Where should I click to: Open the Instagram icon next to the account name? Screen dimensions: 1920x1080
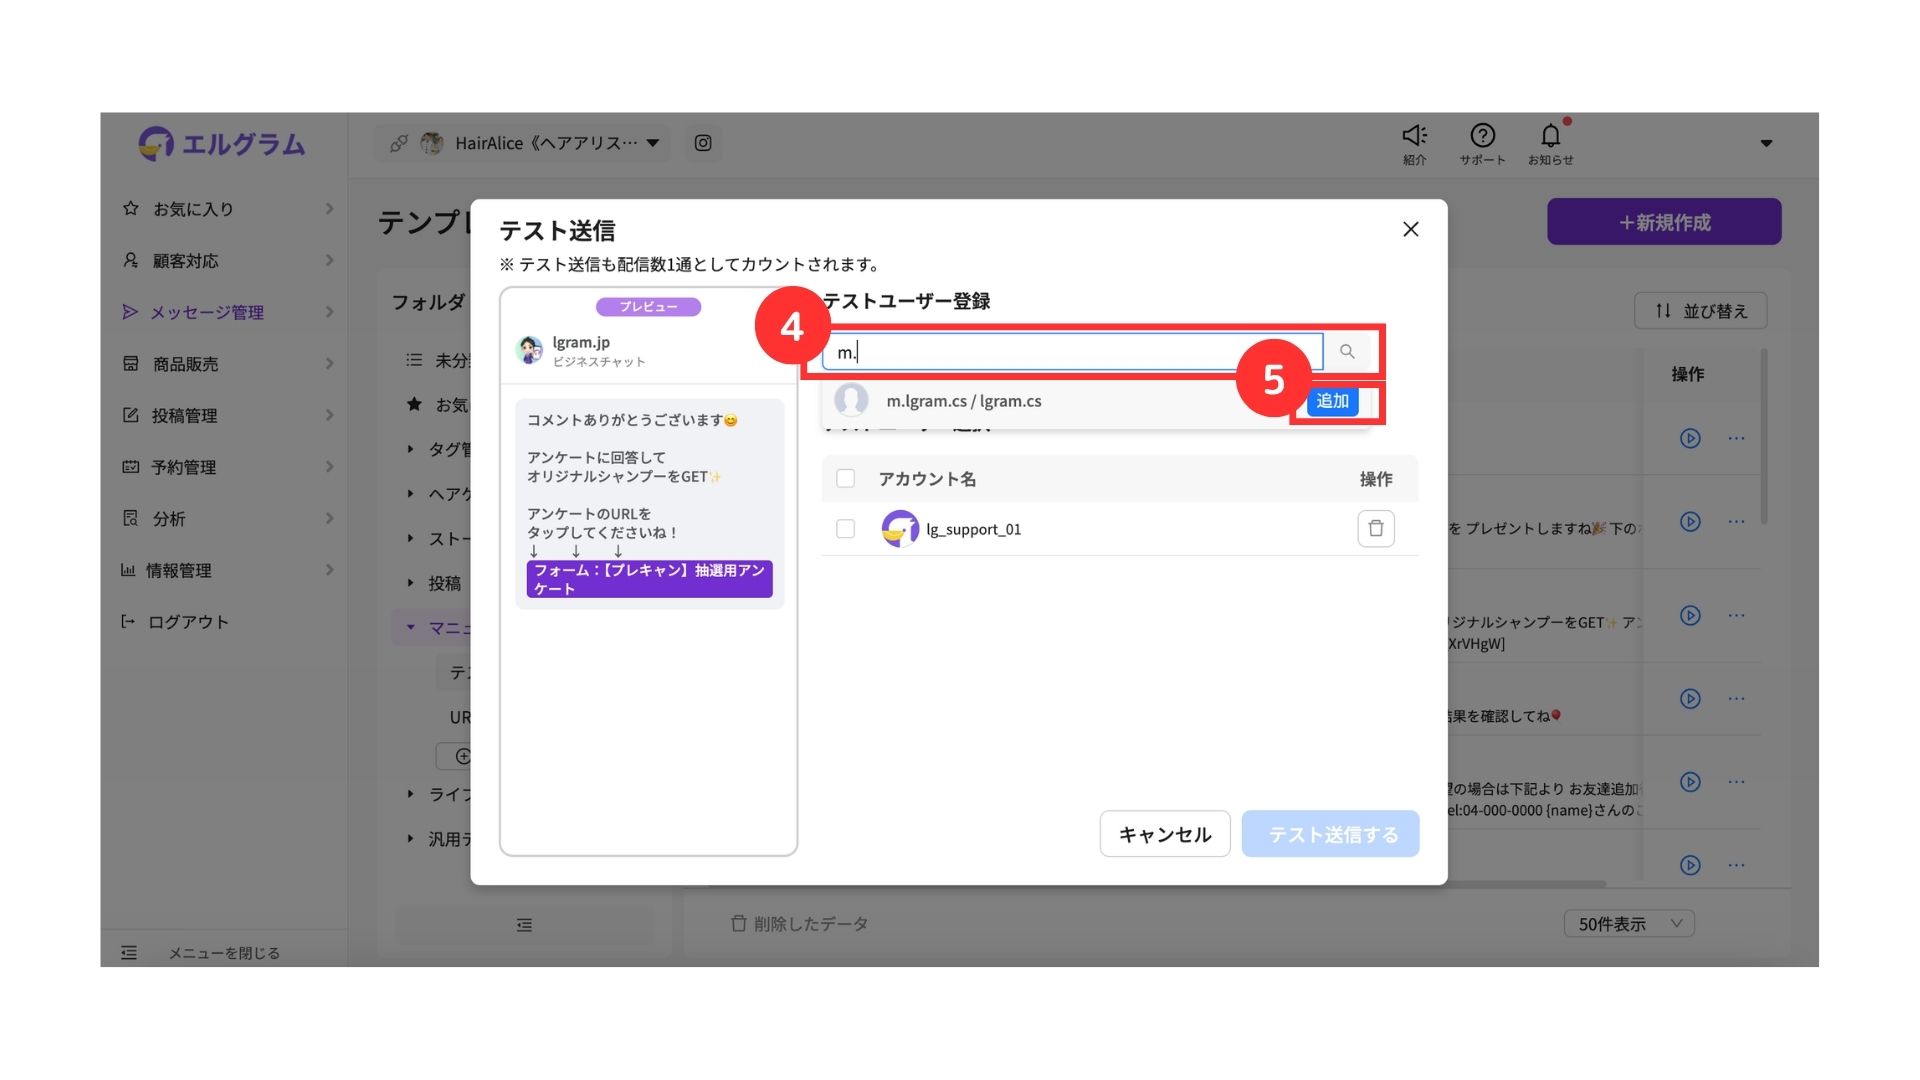coord(703,143)
